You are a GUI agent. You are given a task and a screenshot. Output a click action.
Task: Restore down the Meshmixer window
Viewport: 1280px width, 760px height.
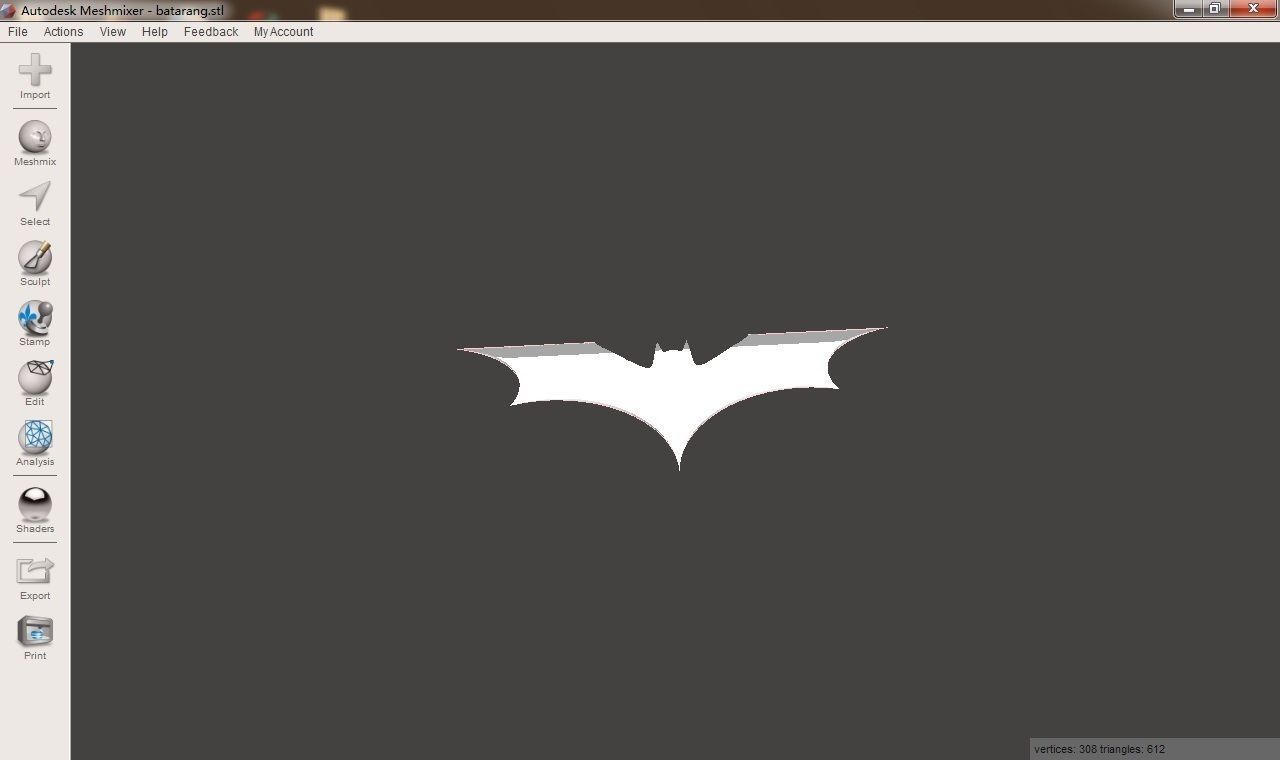[1214, 9]
